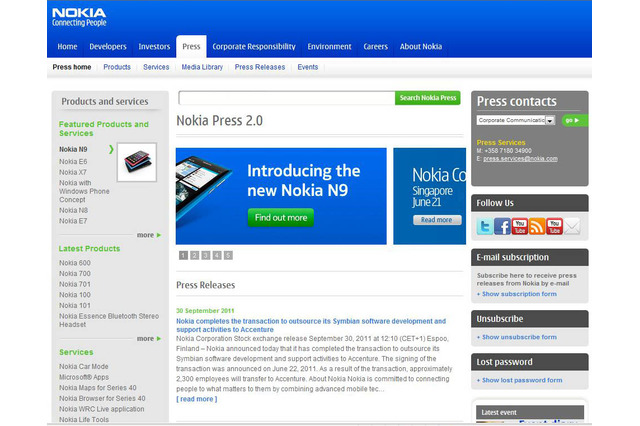Open the Nokia 700 product link

click(75, 273)
